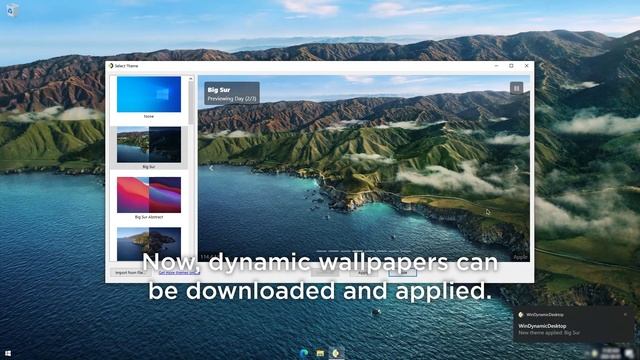Screen dimensions: 640x360
Task: Click the Import from file button
Action: (x=130, y=272)
